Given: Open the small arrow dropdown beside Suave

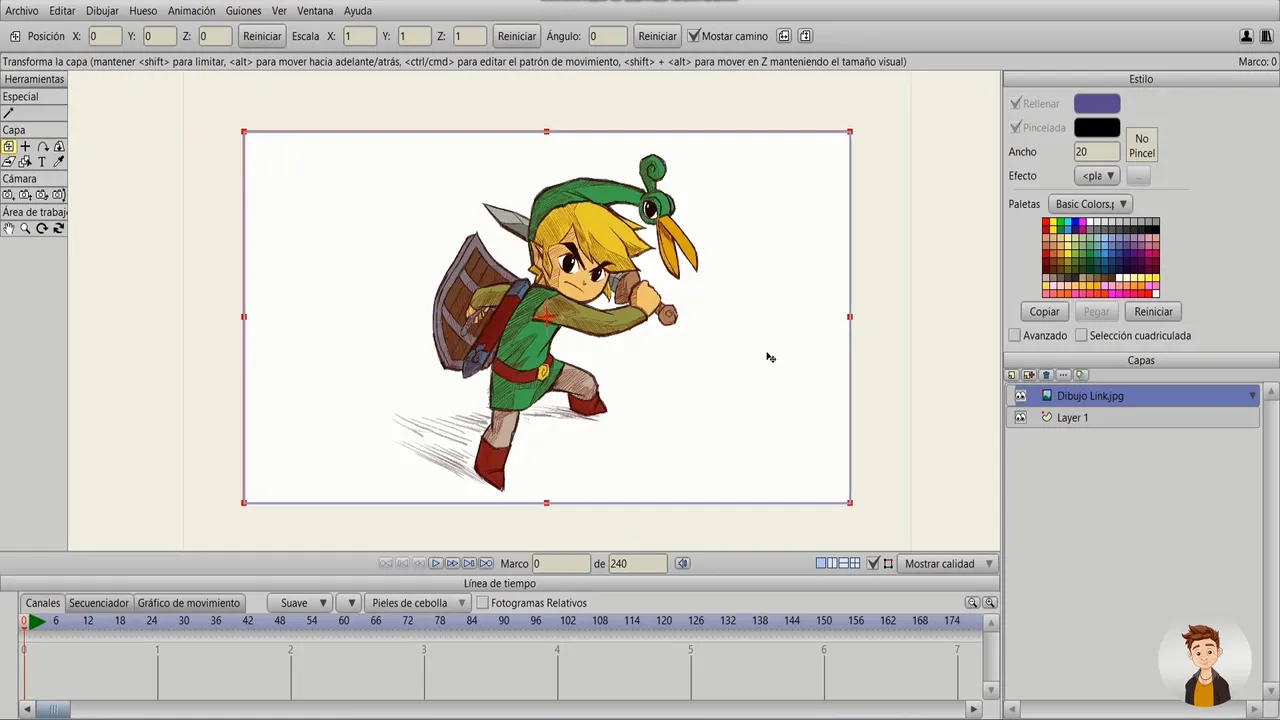Looking at the screenshot, I should point(348,603).
